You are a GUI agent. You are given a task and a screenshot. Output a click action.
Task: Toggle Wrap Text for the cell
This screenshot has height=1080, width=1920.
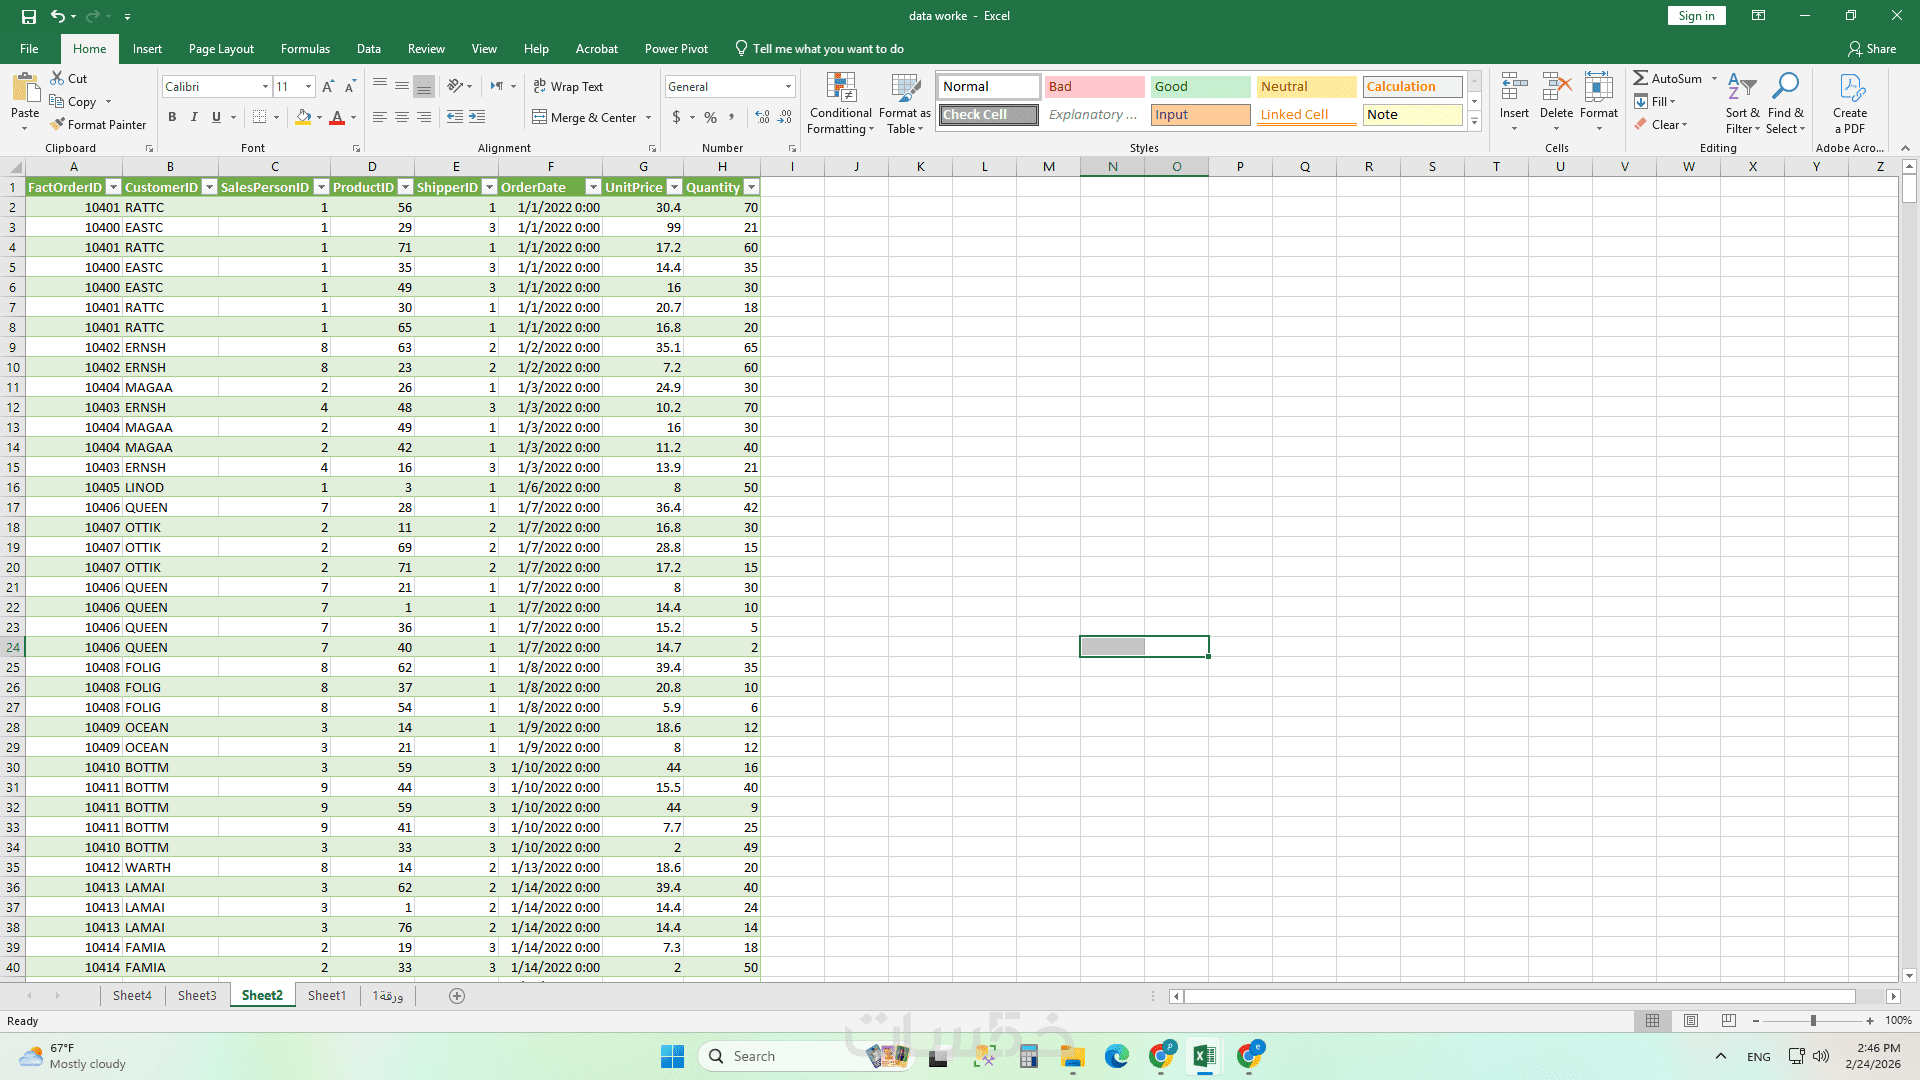tap(568, 87)
